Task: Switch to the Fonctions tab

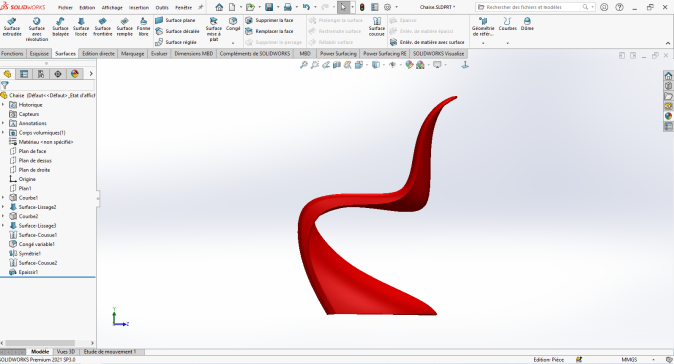Action: (12, 54)
